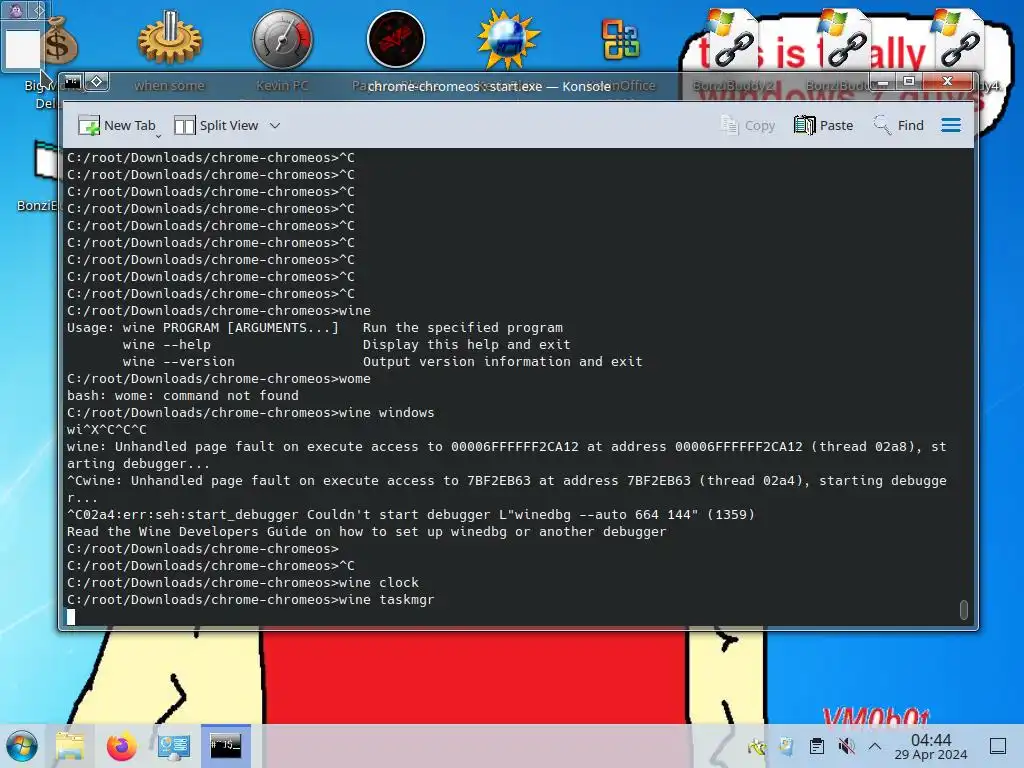1024x768 pixels.
Task: Open the clock showing 04:44
Action: [931, 746]
